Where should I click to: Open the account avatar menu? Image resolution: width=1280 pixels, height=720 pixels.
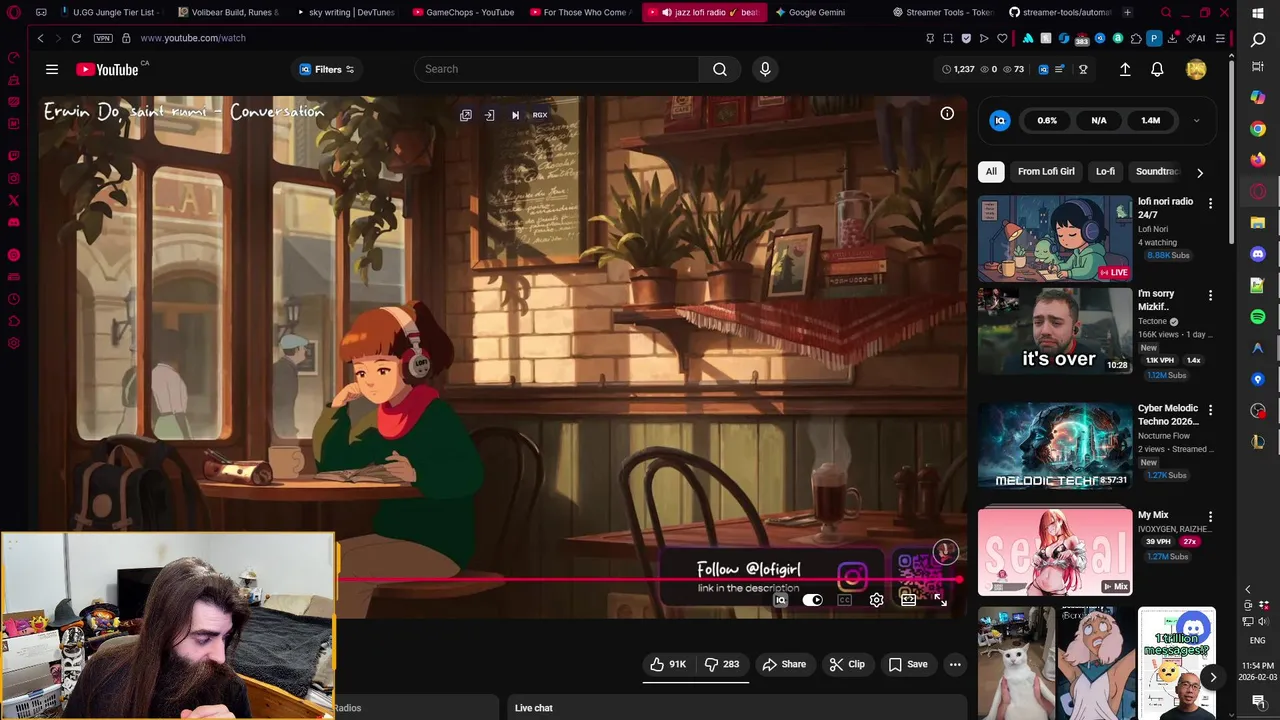[1196, 69]
